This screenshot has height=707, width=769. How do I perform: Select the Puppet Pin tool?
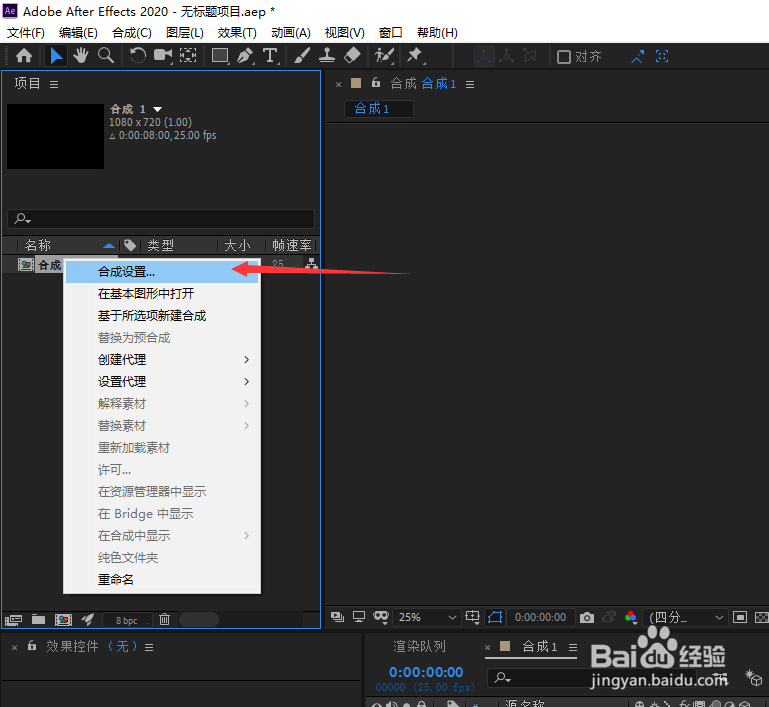click(415, 56)
